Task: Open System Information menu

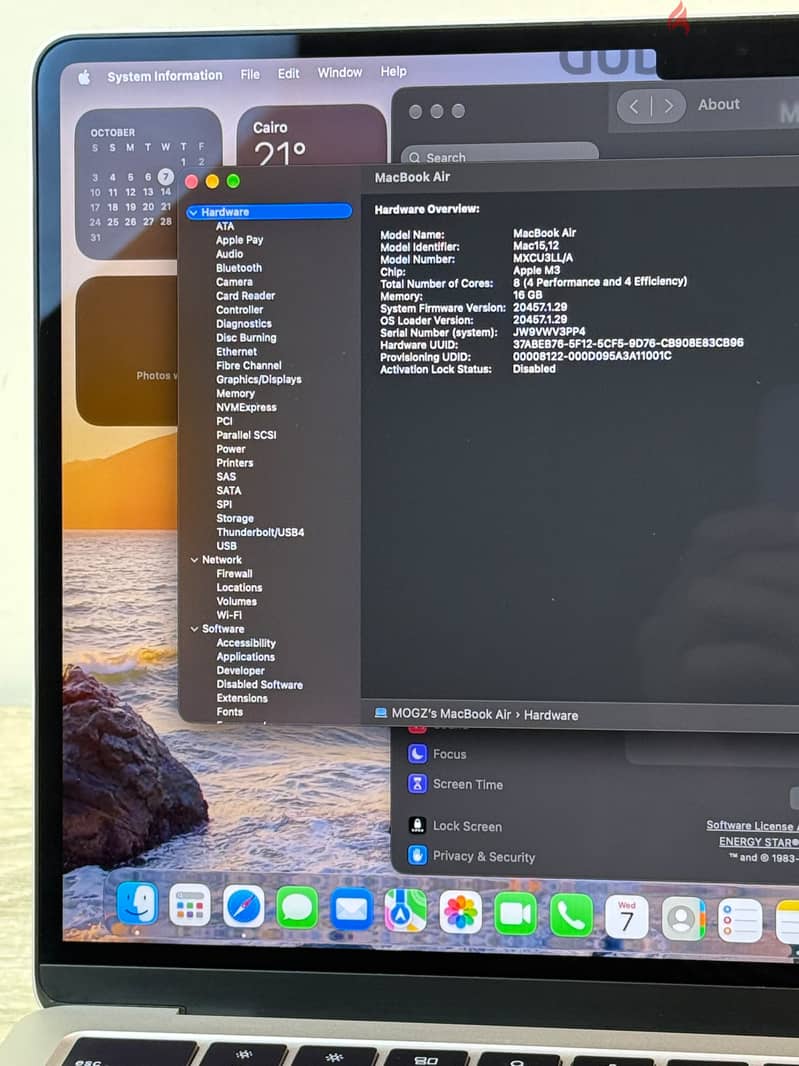Action: click(x=165, y=75)
